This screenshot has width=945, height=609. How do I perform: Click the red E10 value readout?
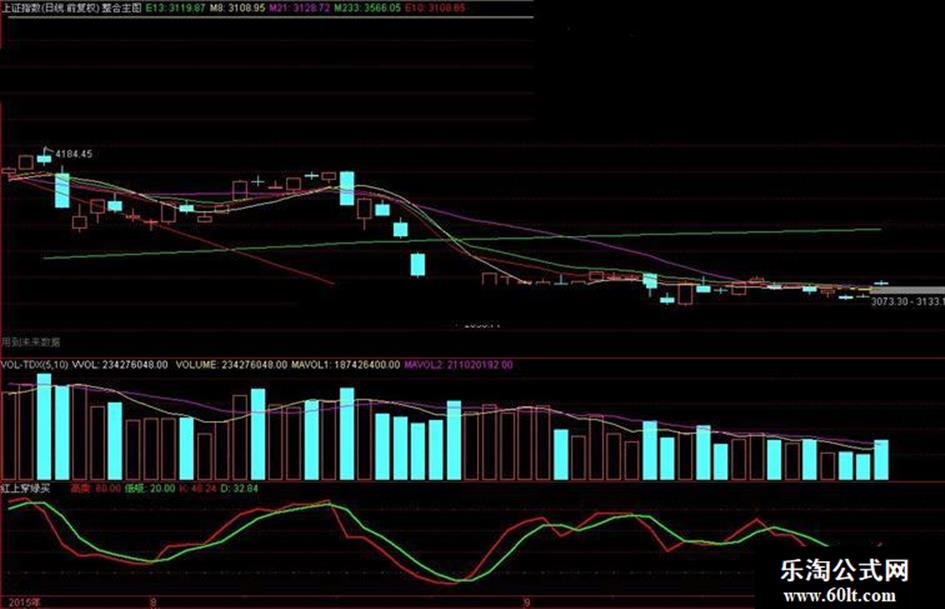pyautogui.click(x=435, y=8)
